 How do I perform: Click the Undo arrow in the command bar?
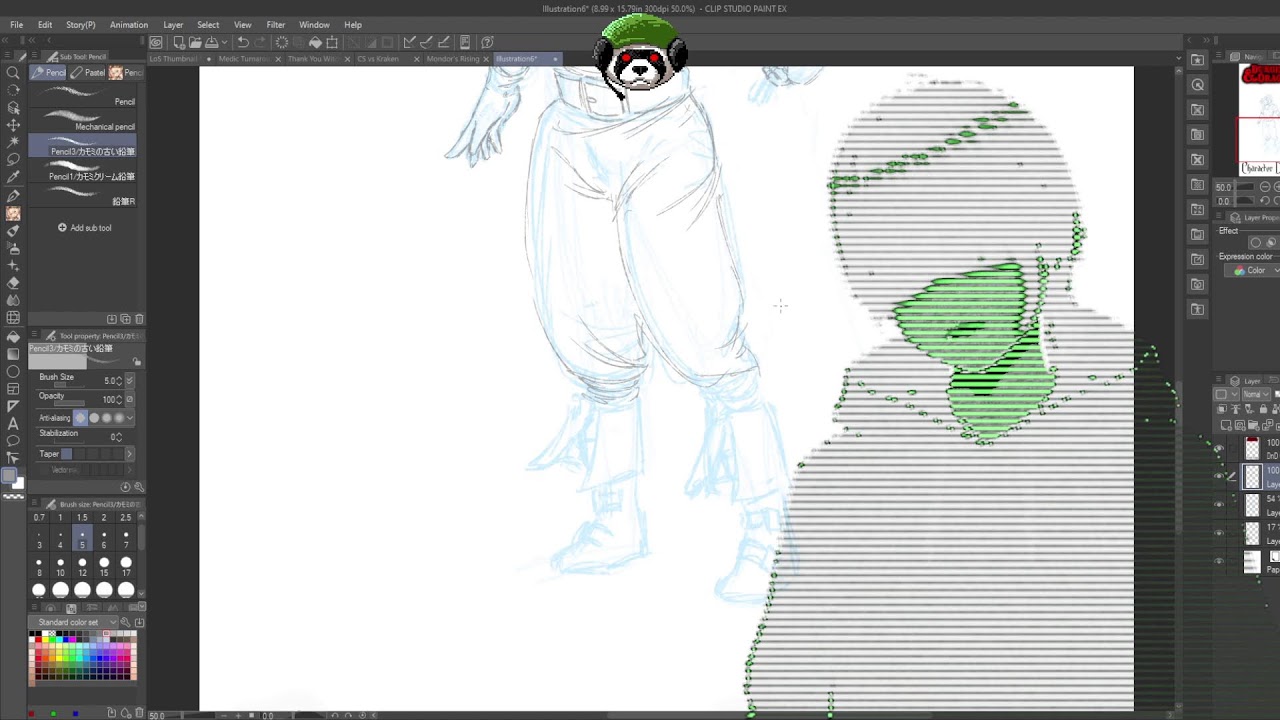point(243,42)
